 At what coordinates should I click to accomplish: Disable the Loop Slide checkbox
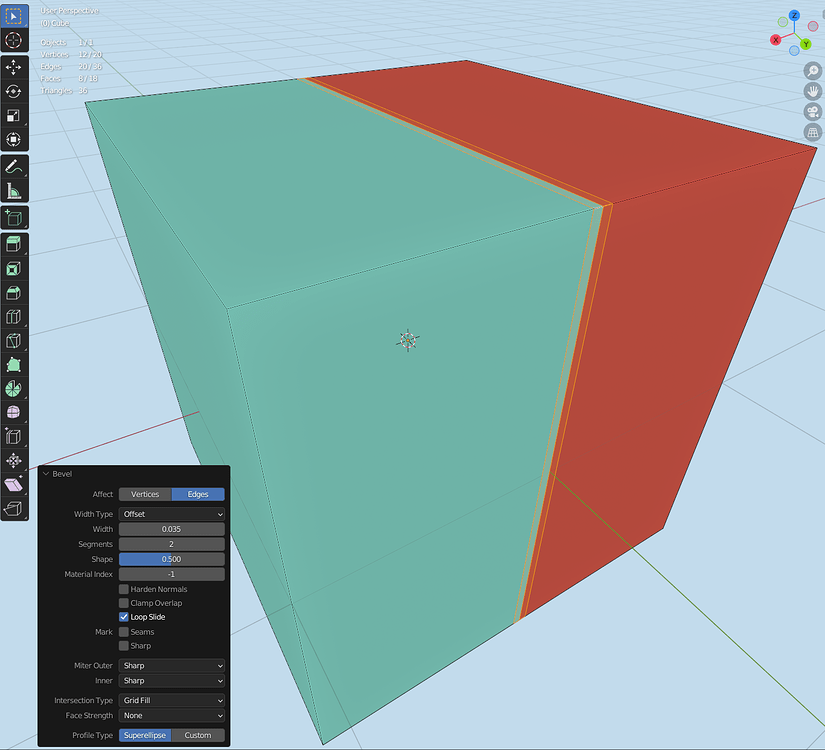pyautogui.click(x=125, y=617)
